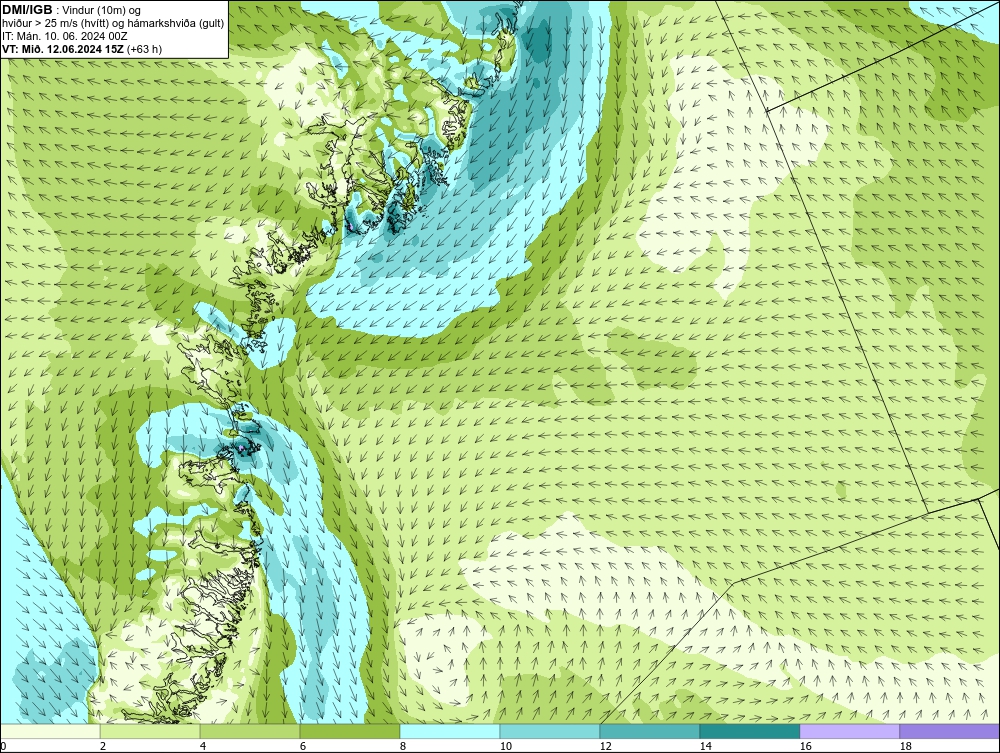Click the legend scale label '10'
This screenshot has width=1000, height=753.
(x=505, y=746)
